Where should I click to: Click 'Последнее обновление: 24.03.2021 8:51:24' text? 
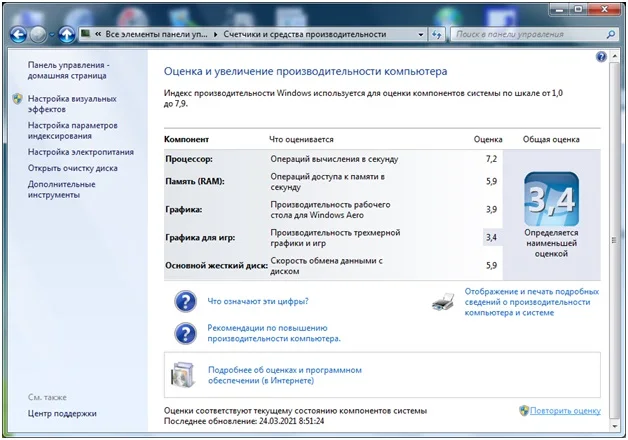[244, 421]
